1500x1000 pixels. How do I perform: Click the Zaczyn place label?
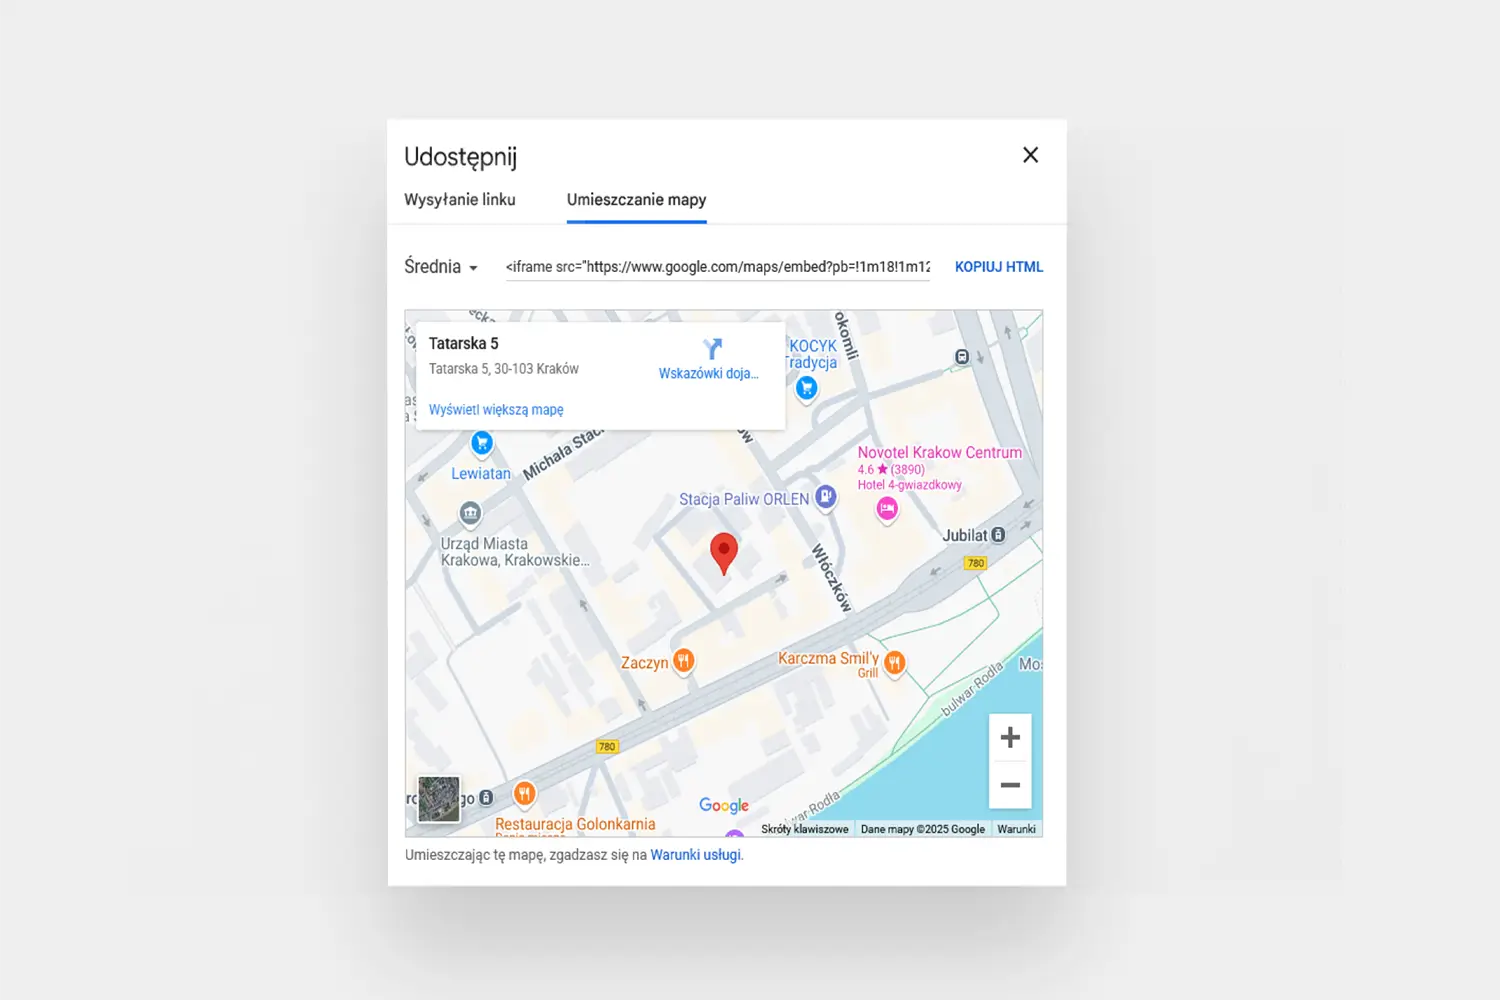point(644,663)
